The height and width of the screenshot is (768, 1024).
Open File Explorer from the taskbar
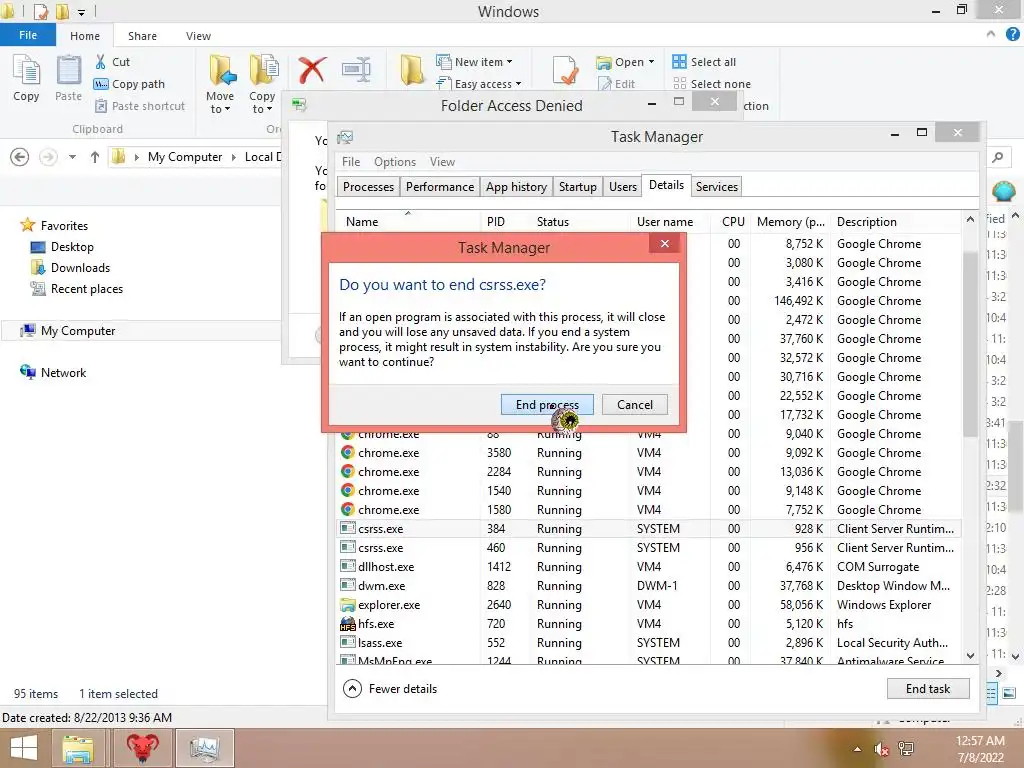tap(77, 748)
